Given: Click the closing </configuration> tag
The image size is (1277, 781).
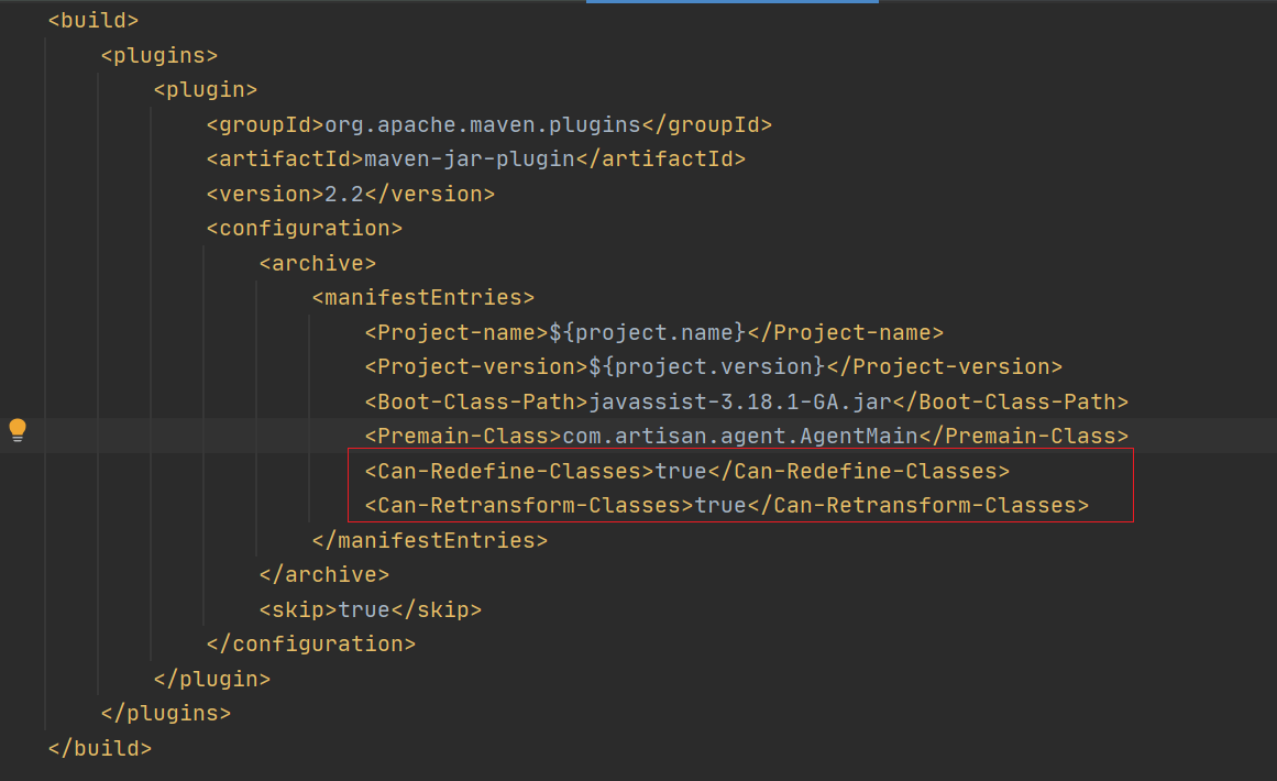Looking at the screenshot, I should 311,643.
